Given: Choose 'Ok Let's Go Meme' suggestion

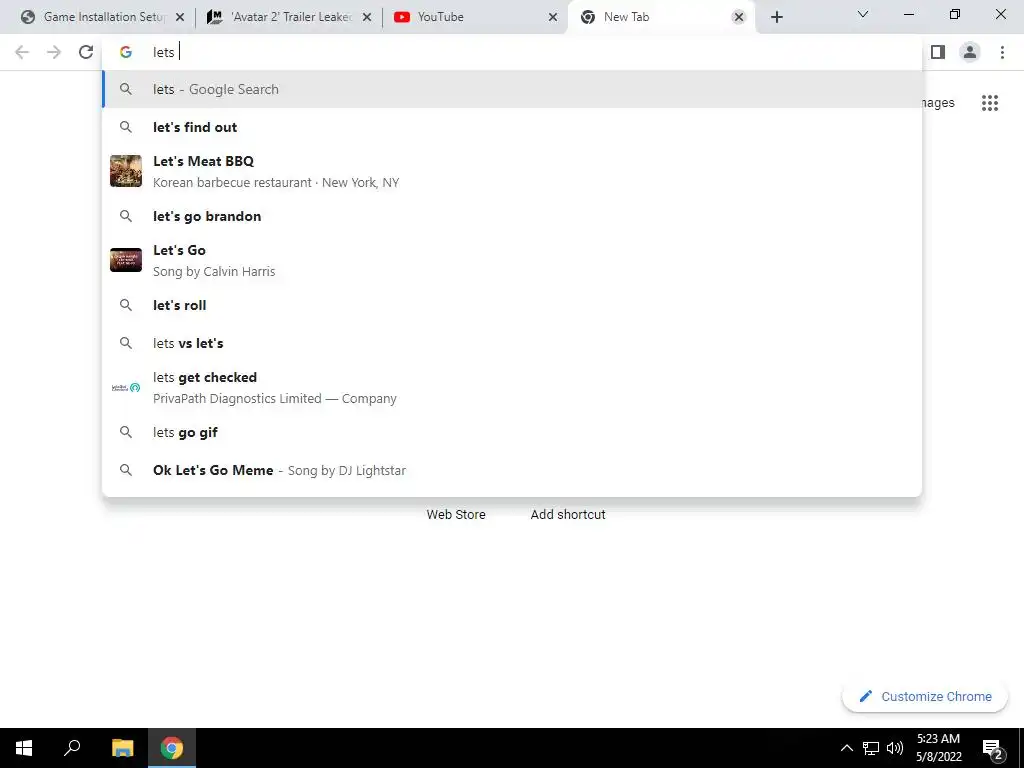Looking at the screenshot, I should click(512, 470).
